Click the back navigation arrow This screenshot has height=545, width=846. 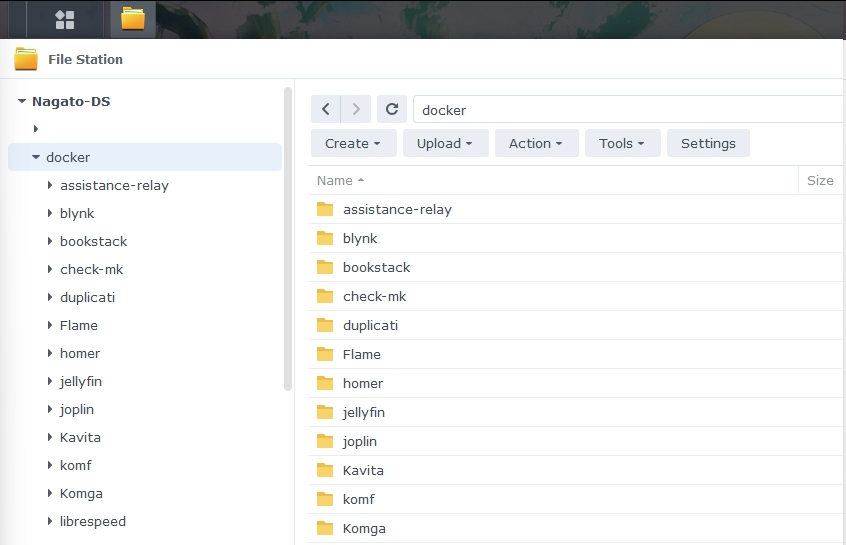[326, 109]
